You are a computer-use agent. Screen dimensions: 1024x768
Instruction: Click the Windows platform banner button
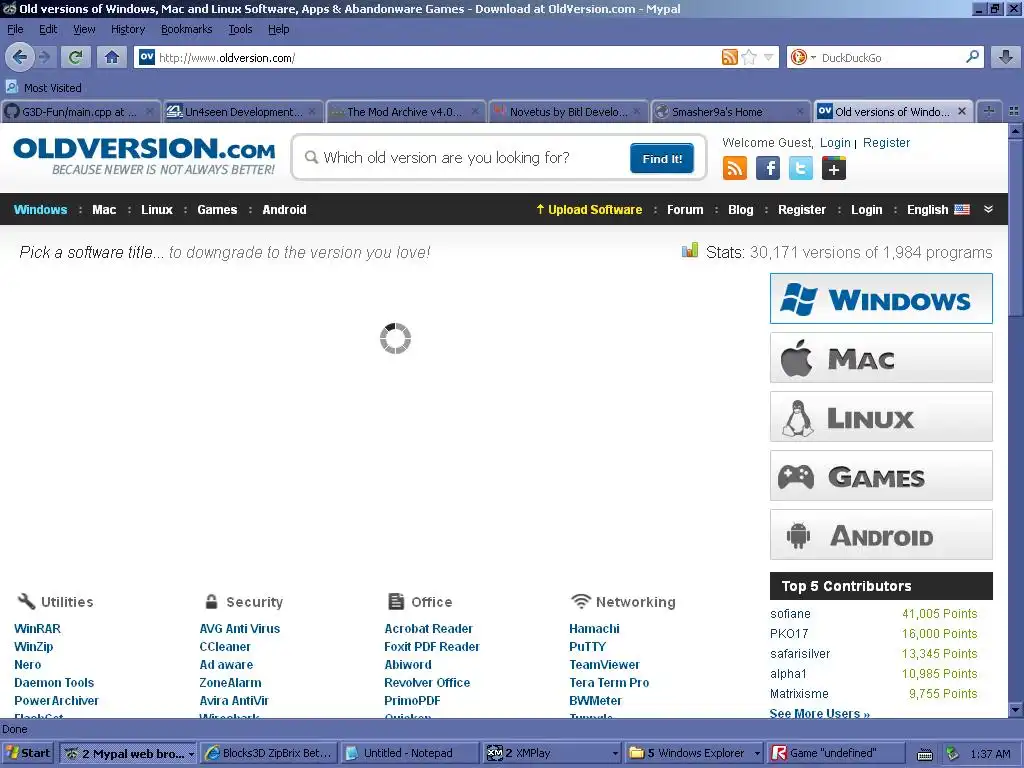[881, 298]
